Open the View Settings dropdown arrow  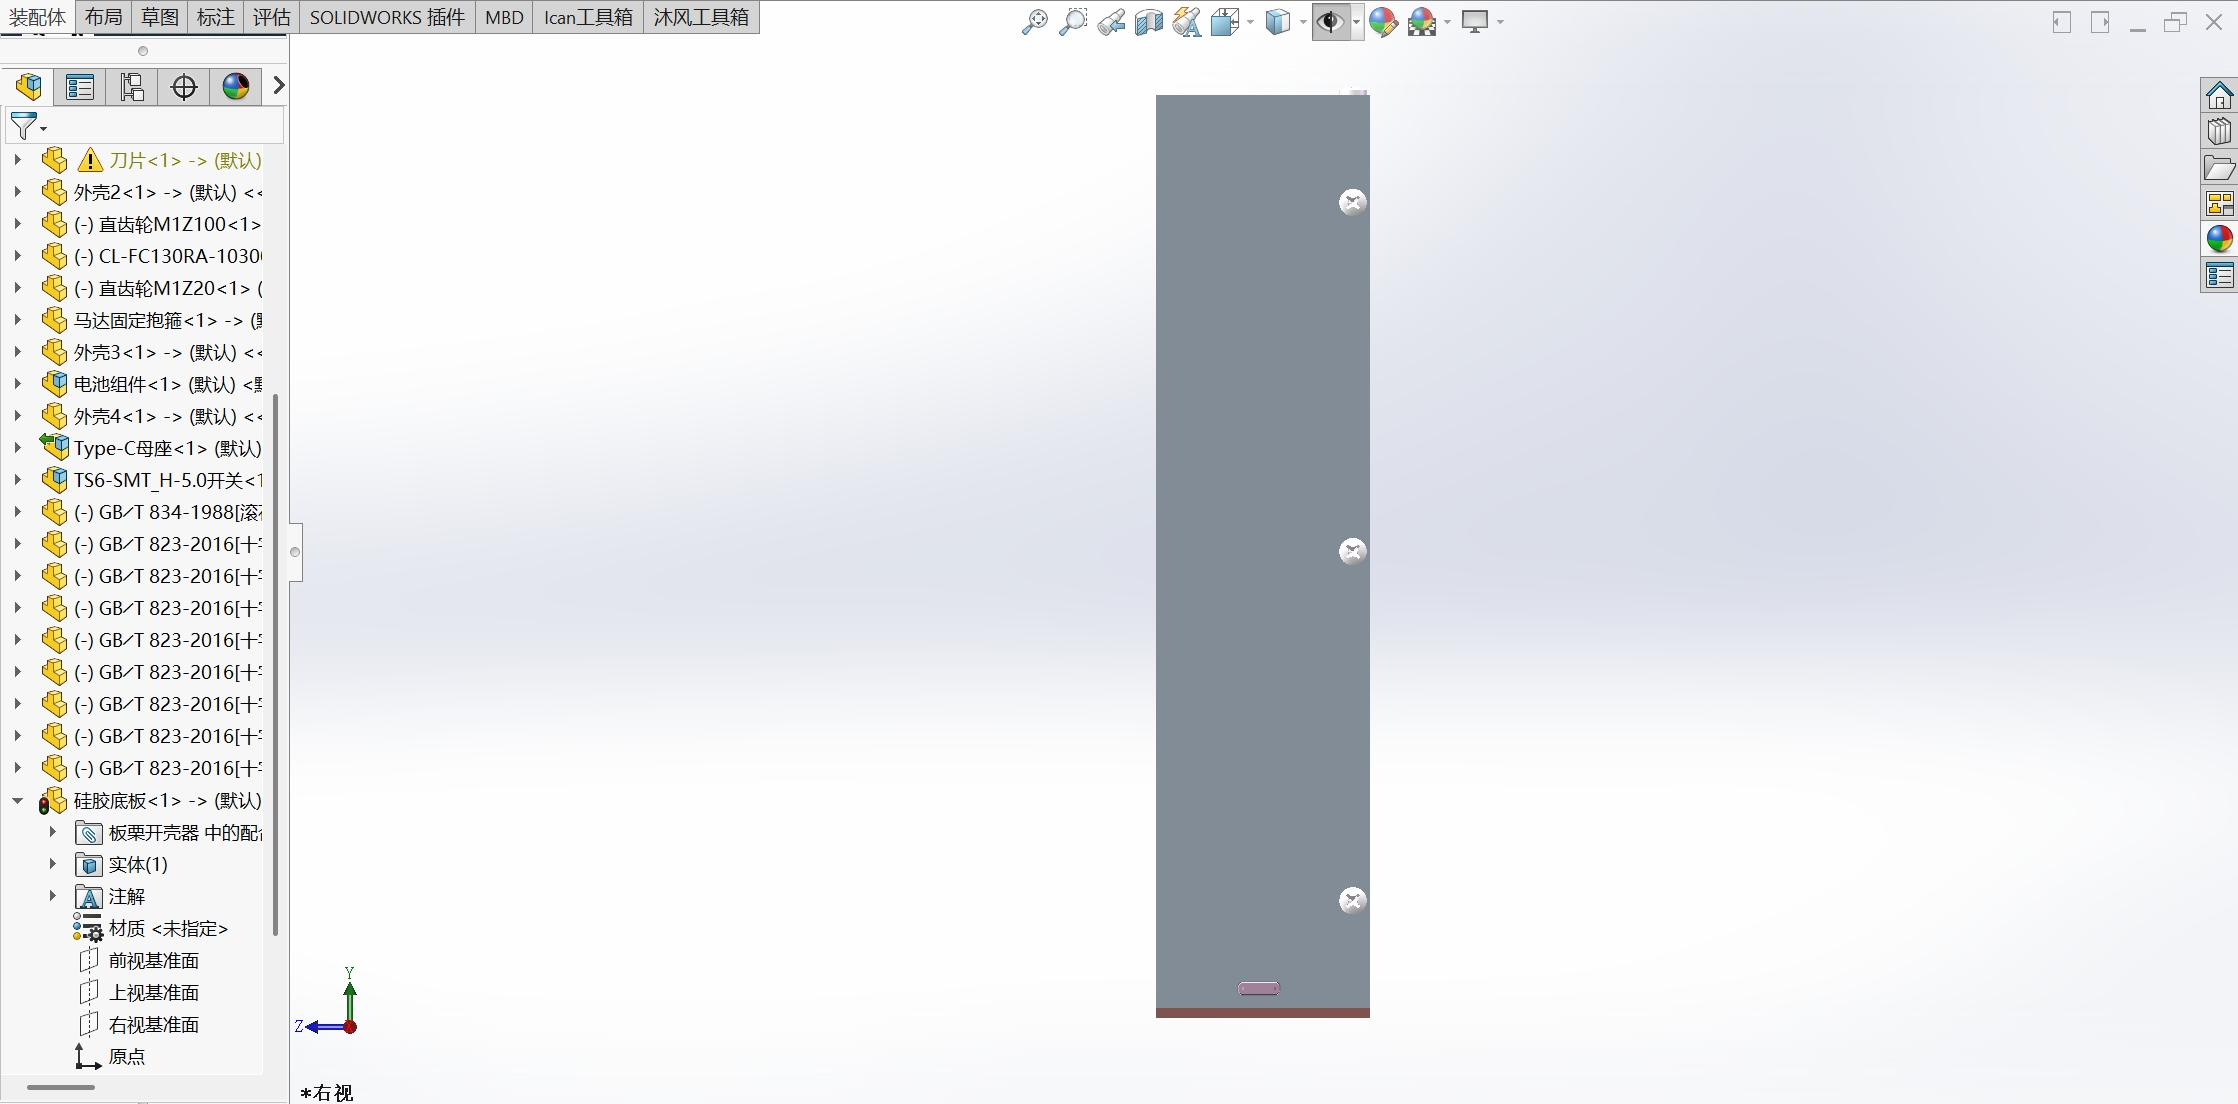click(x=1500, y=22)
